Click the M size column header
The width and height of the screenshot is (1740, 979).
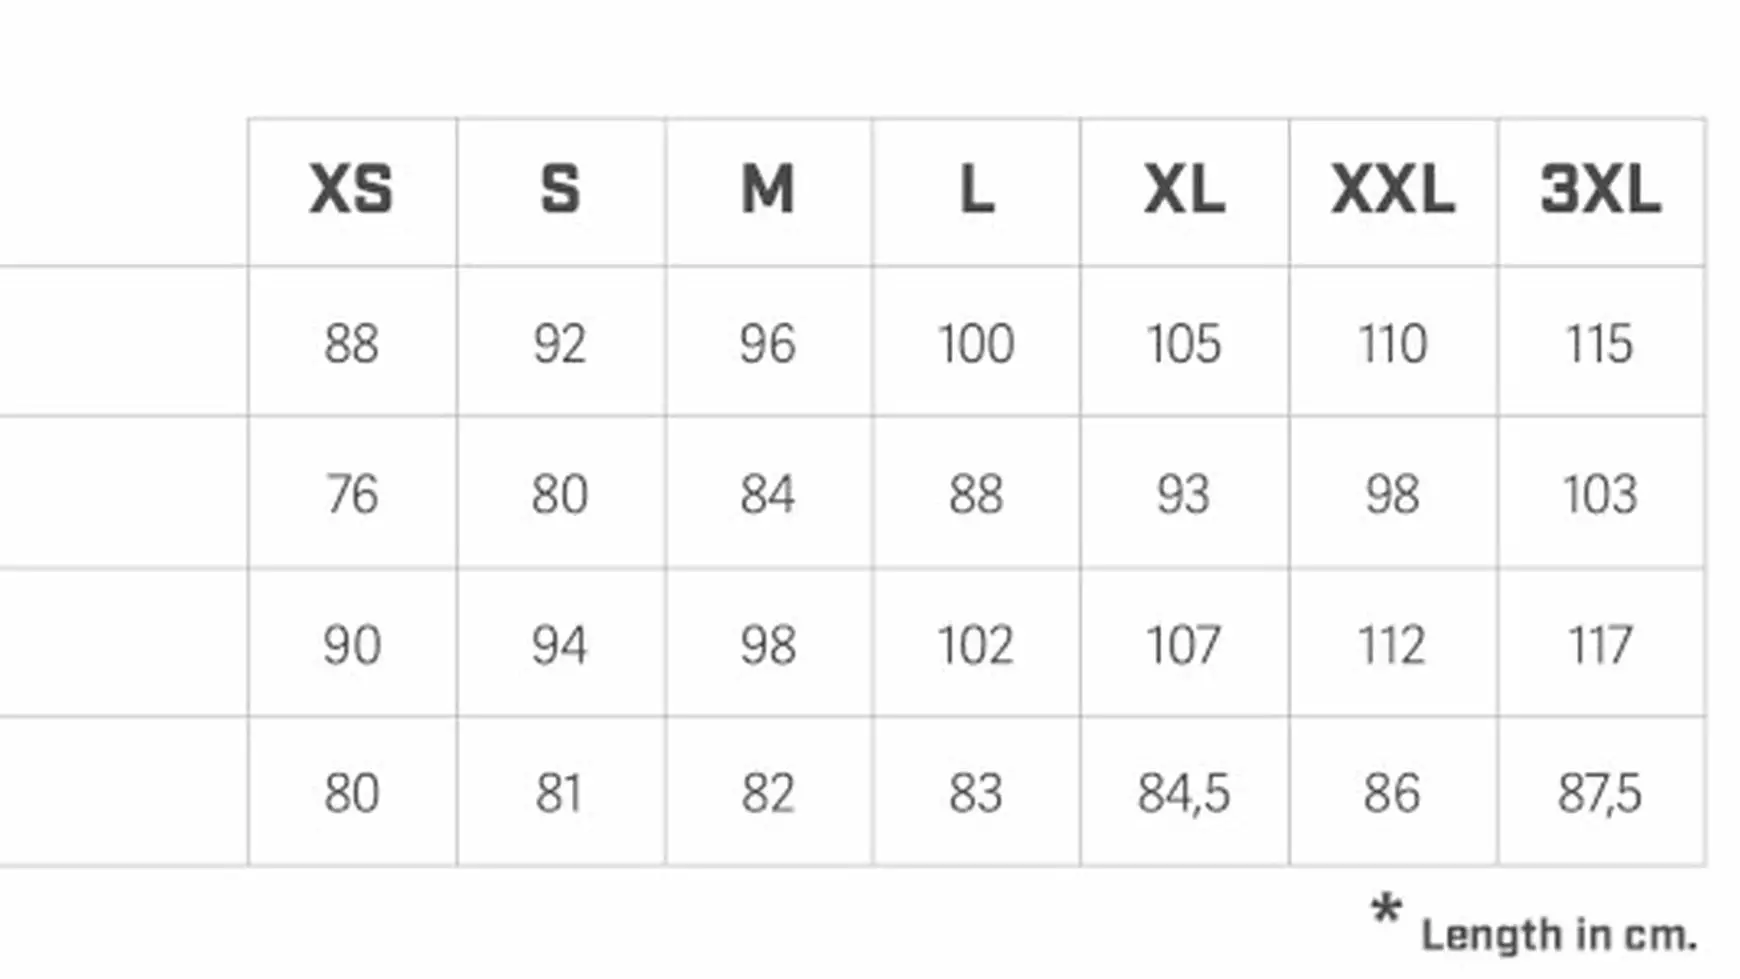[x=768, y=190]
